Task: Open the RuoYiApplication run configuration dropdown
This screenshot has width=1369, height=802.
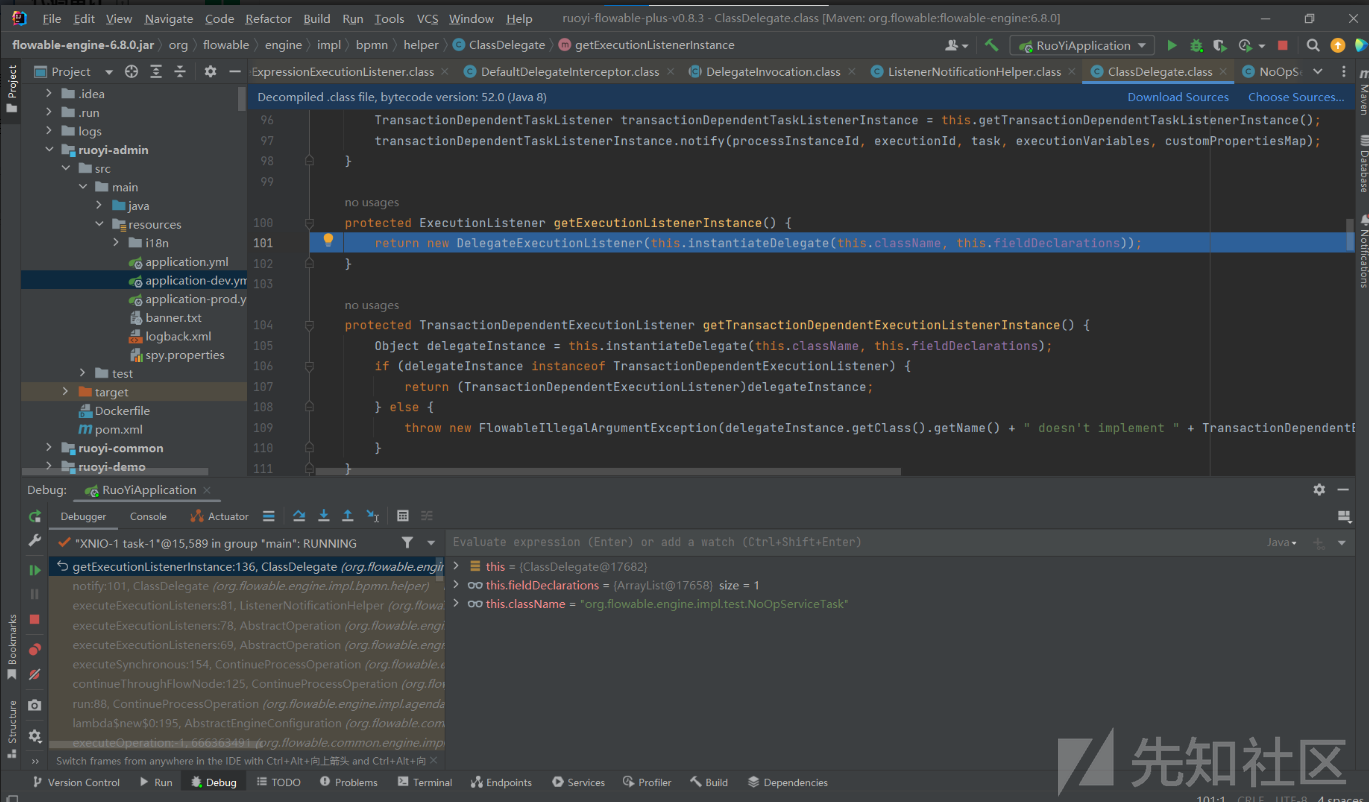Action: tap(1081, 45)
